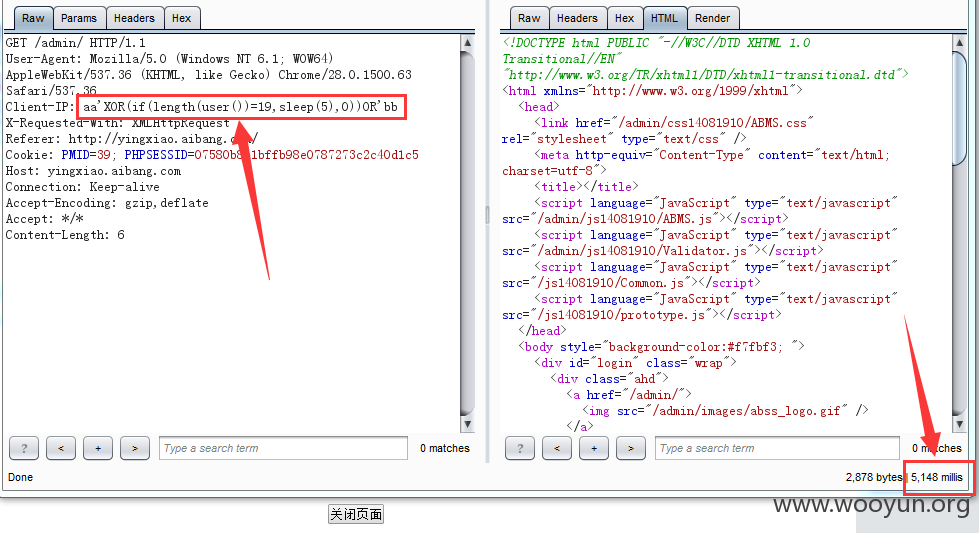Click the '5,148 millis' status text
The width and height of the screenshot is (979, 533).
click(937, 477)
